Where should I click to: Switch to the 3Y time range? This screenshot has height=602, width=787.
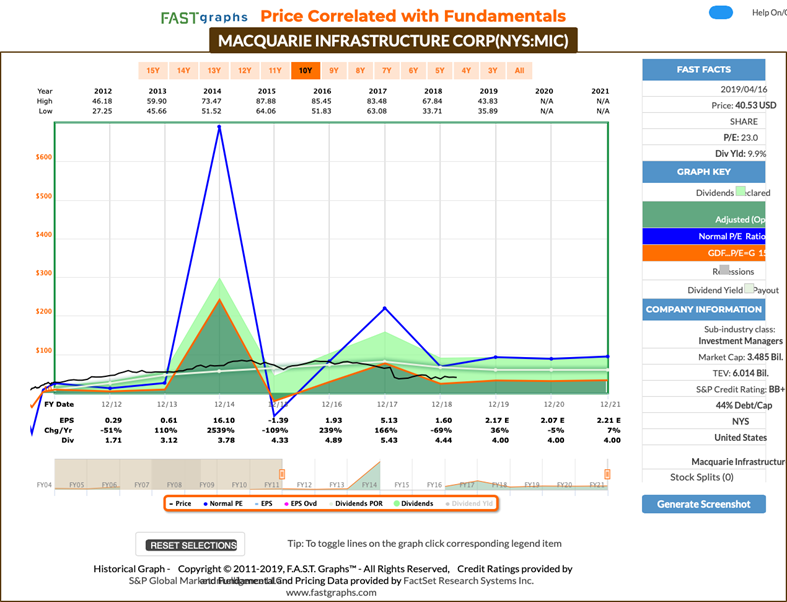point(493,71)
